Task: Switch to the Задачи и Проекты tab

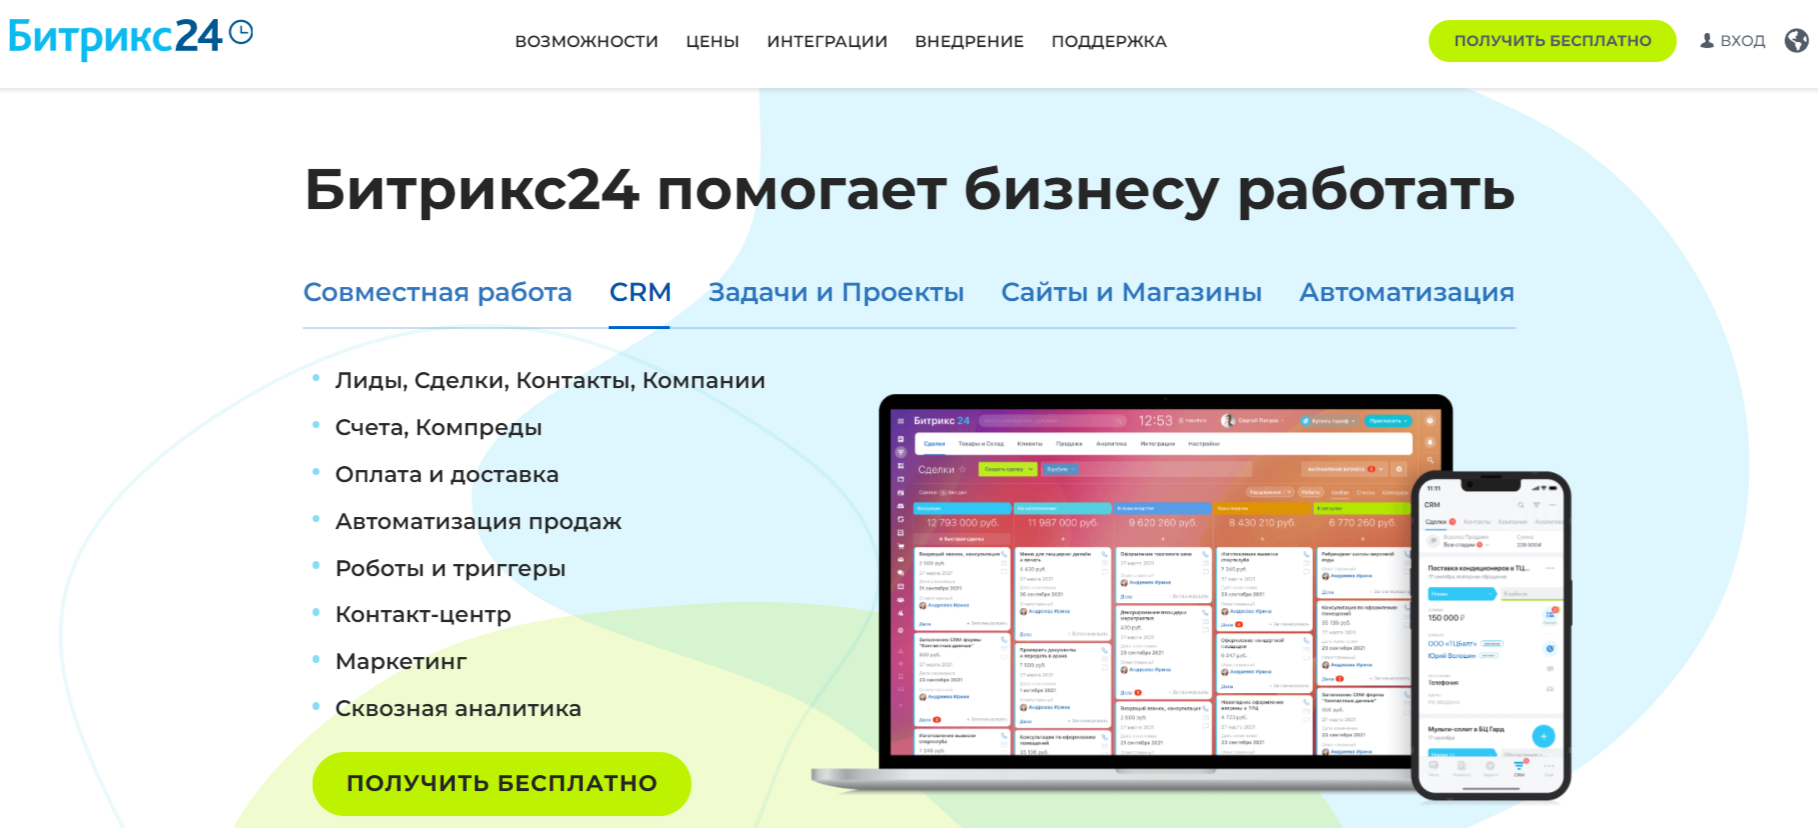Action: tap(836, 292)
